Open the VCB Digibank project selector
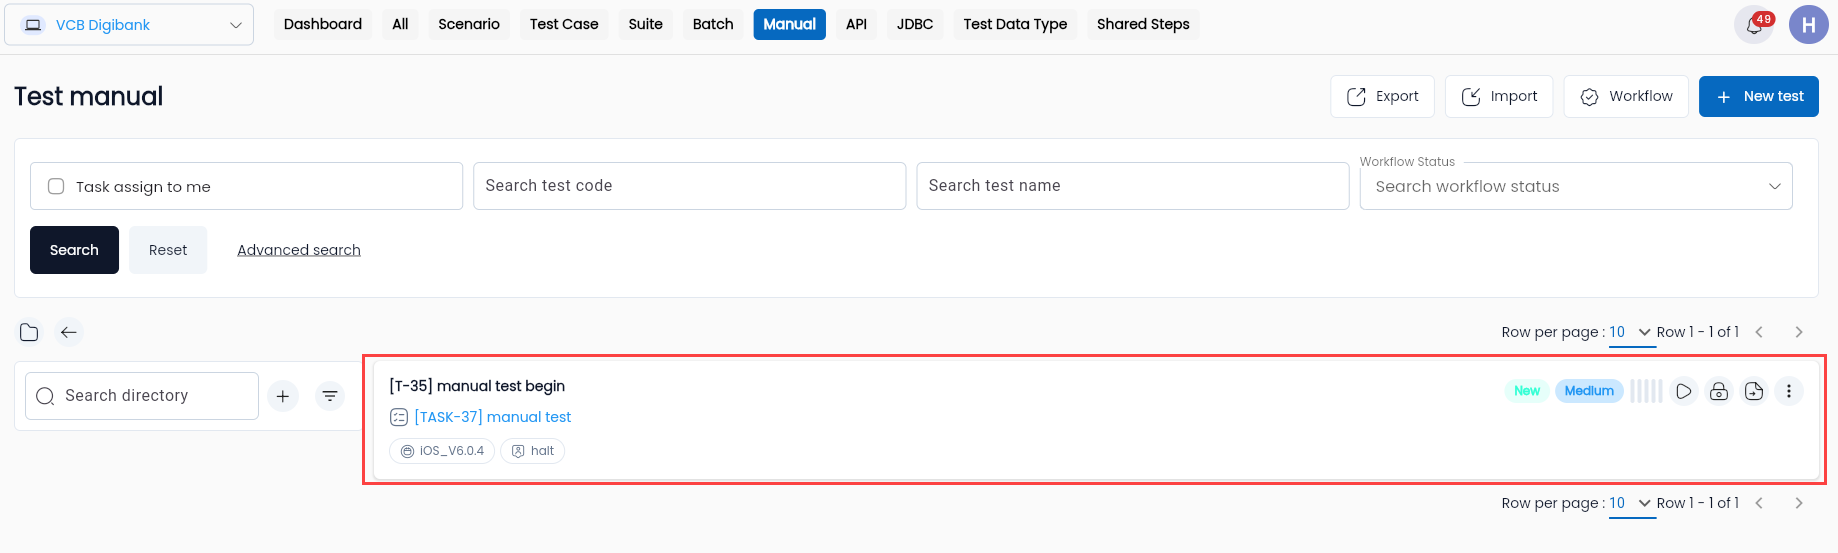The height and width of the screenshot is (553, 1838). tap(129, 25)
